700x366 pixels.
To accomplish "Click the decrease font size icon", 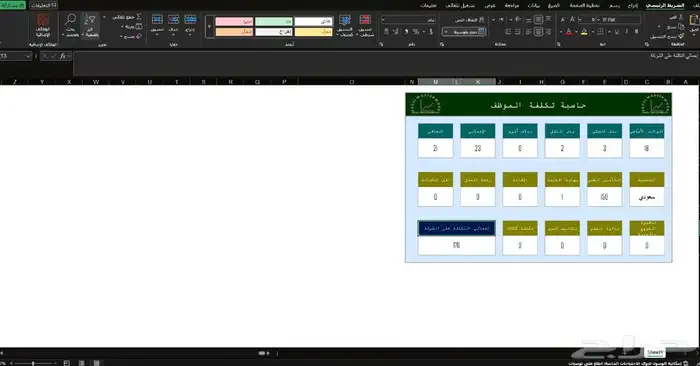I will tap(562, 20).
